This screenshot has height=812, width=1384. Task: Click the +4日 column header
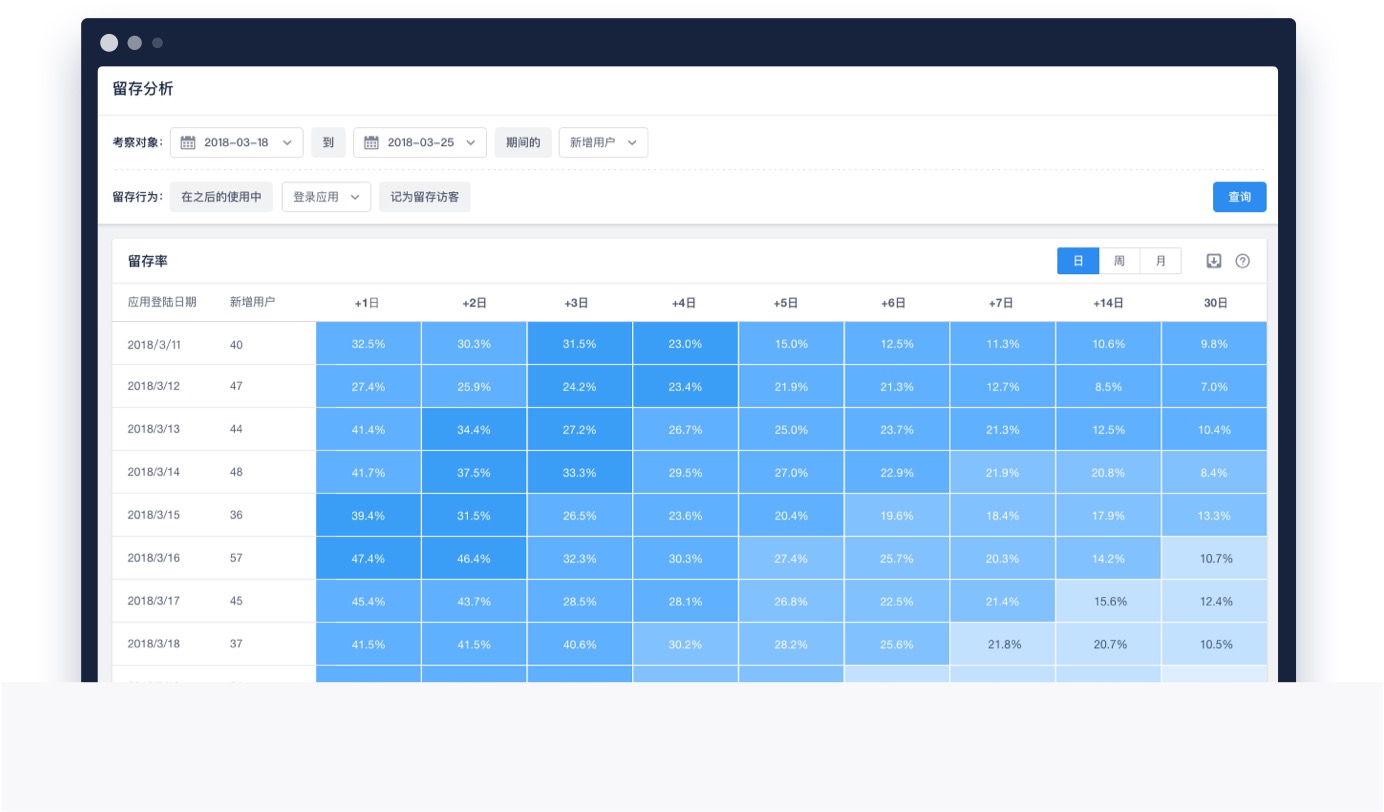684,303
